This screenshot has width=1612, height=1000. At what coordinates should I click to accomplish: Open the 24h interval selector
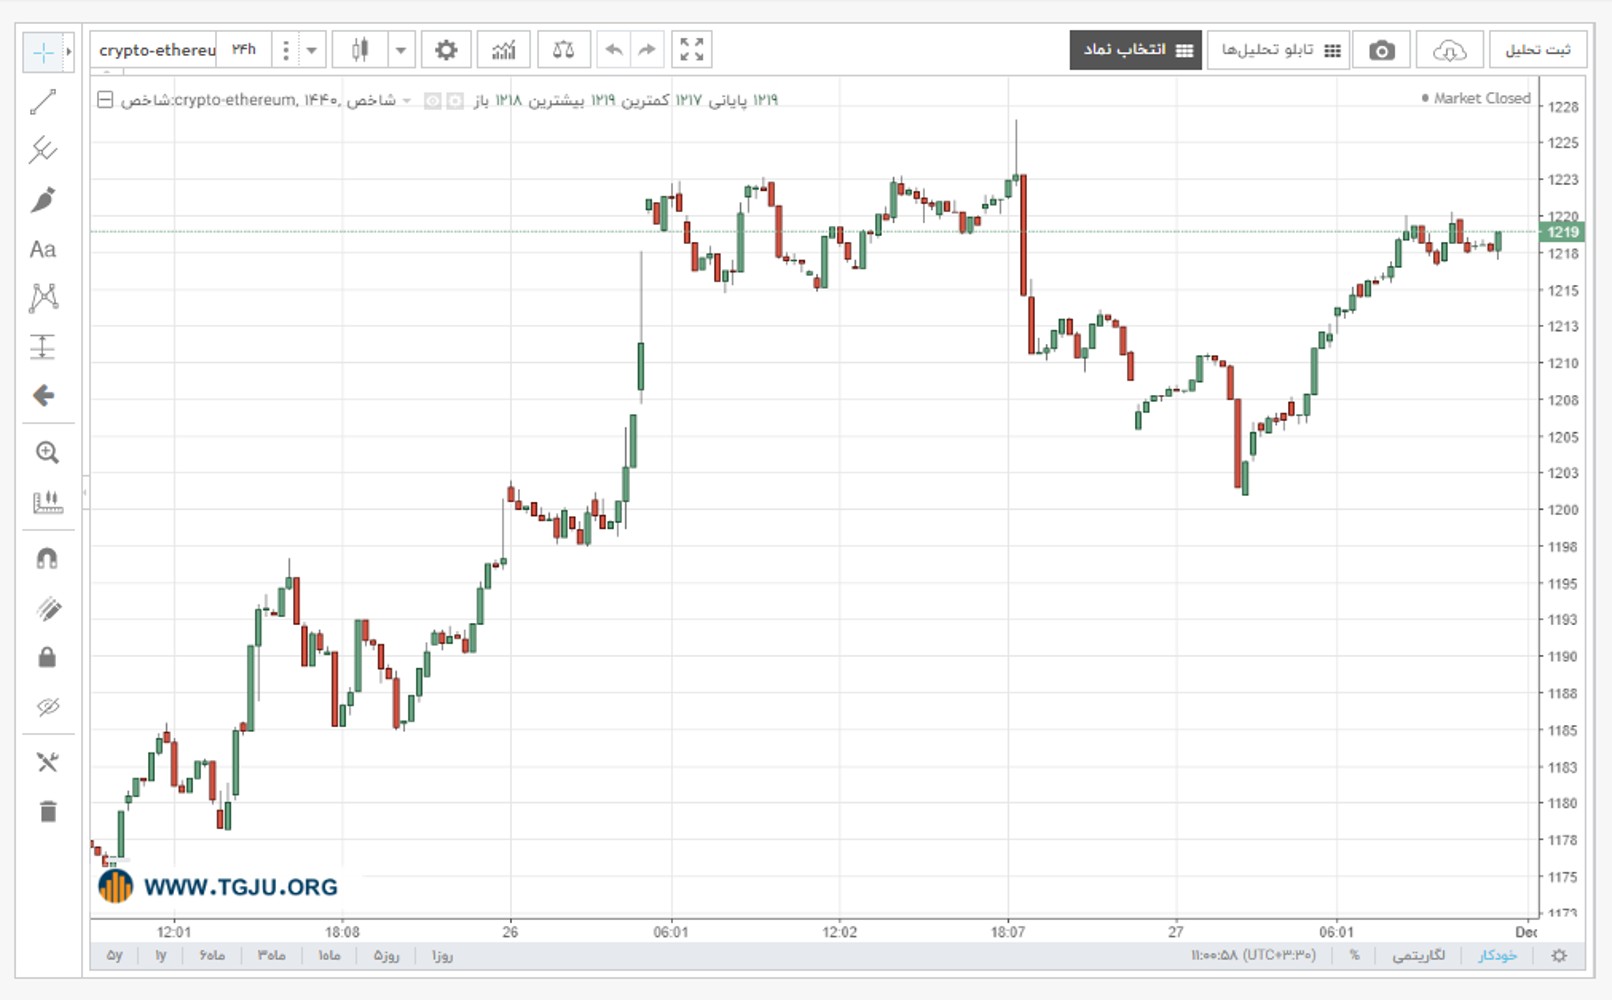[244, 49]
